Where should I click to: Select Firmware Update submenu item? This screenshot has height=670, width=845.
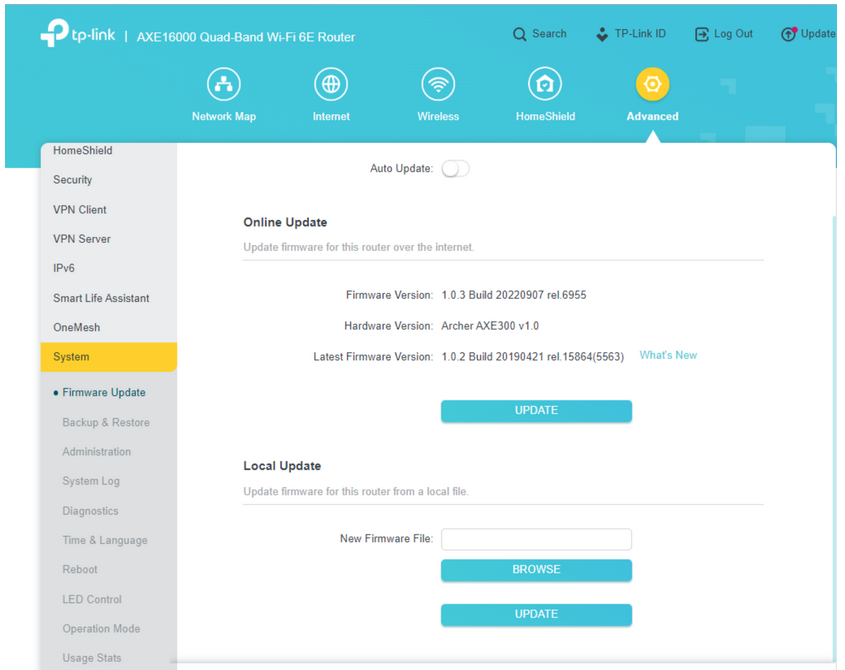click(103, 392)
